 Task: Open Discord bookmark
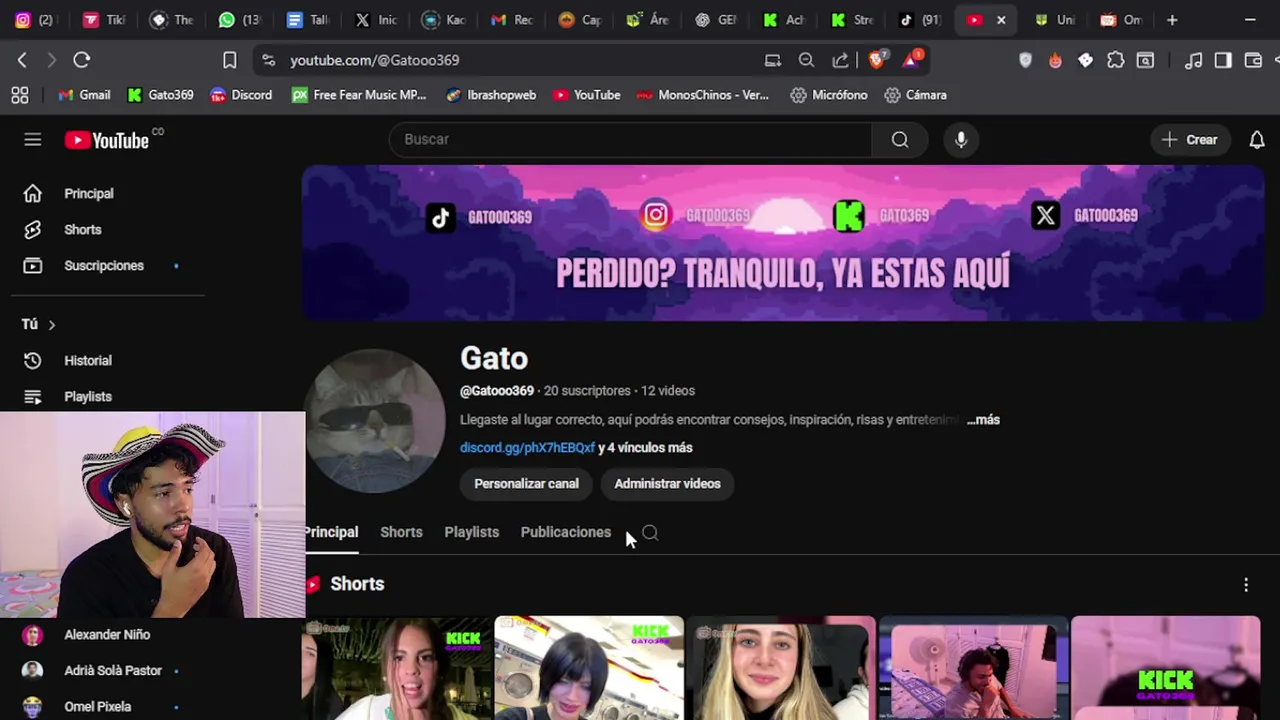[x=241, y=95]
